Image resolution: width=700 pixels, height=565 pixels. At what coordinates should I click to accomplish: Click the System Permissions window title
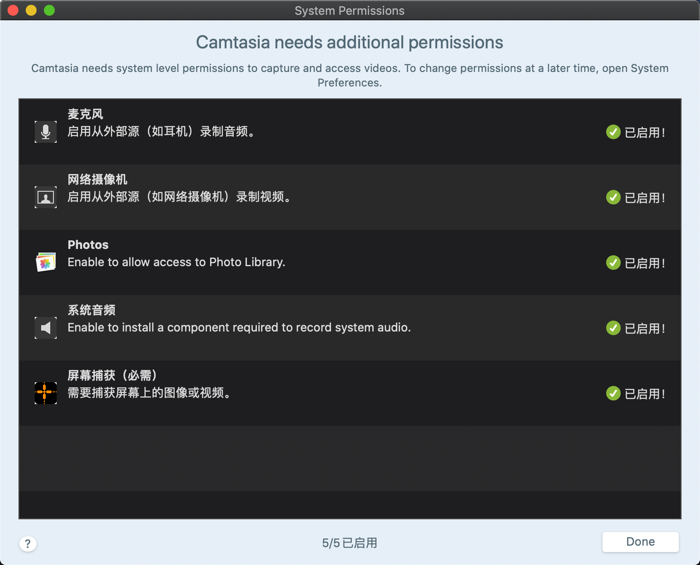pyautogui.click(x=350, y=11)
